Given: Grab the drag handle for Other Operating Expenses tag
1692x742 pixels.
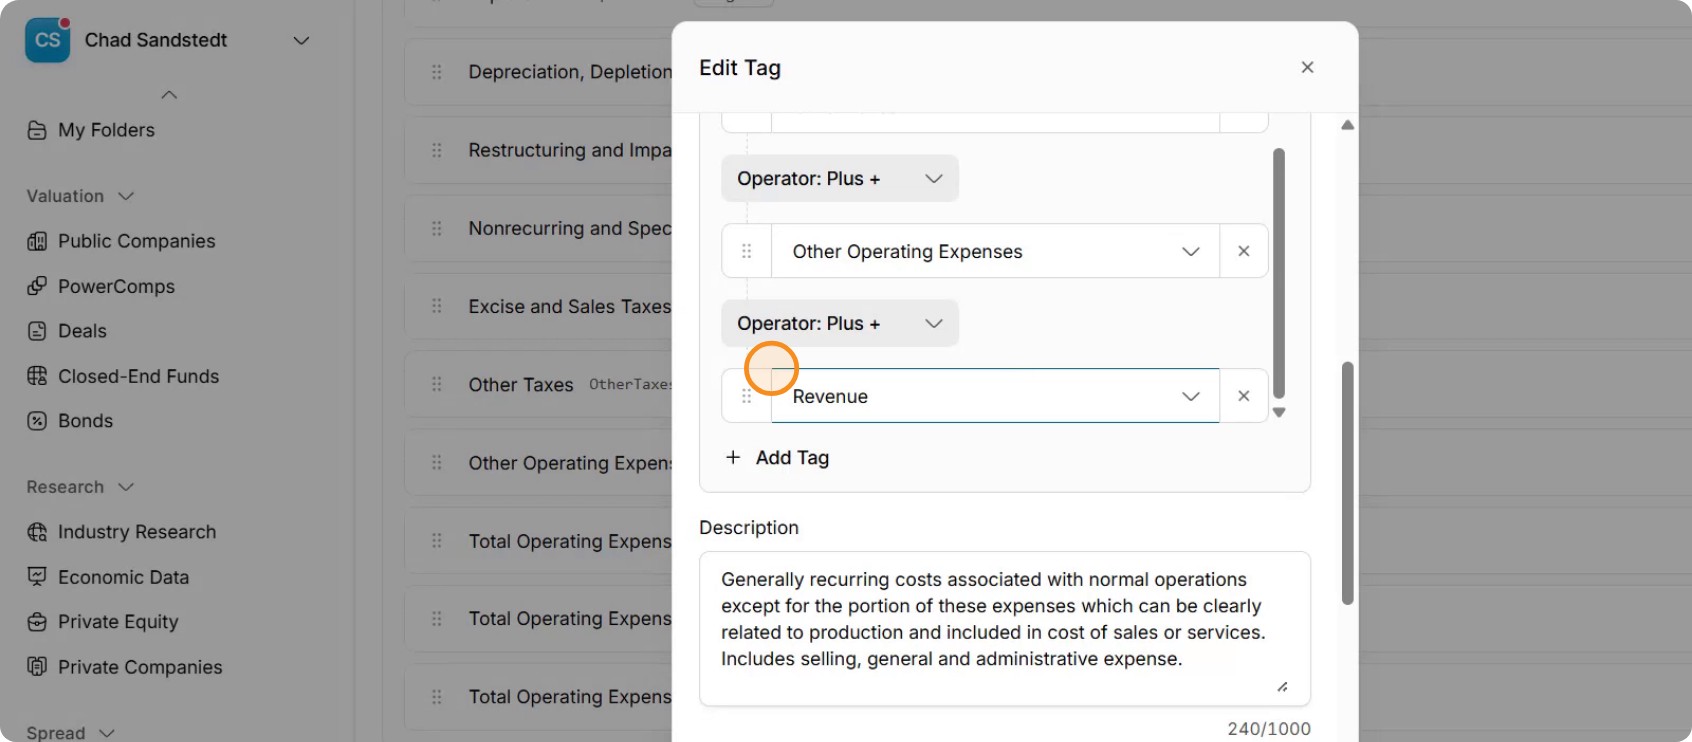Looking at the screenshot, I should coord(746,251).
